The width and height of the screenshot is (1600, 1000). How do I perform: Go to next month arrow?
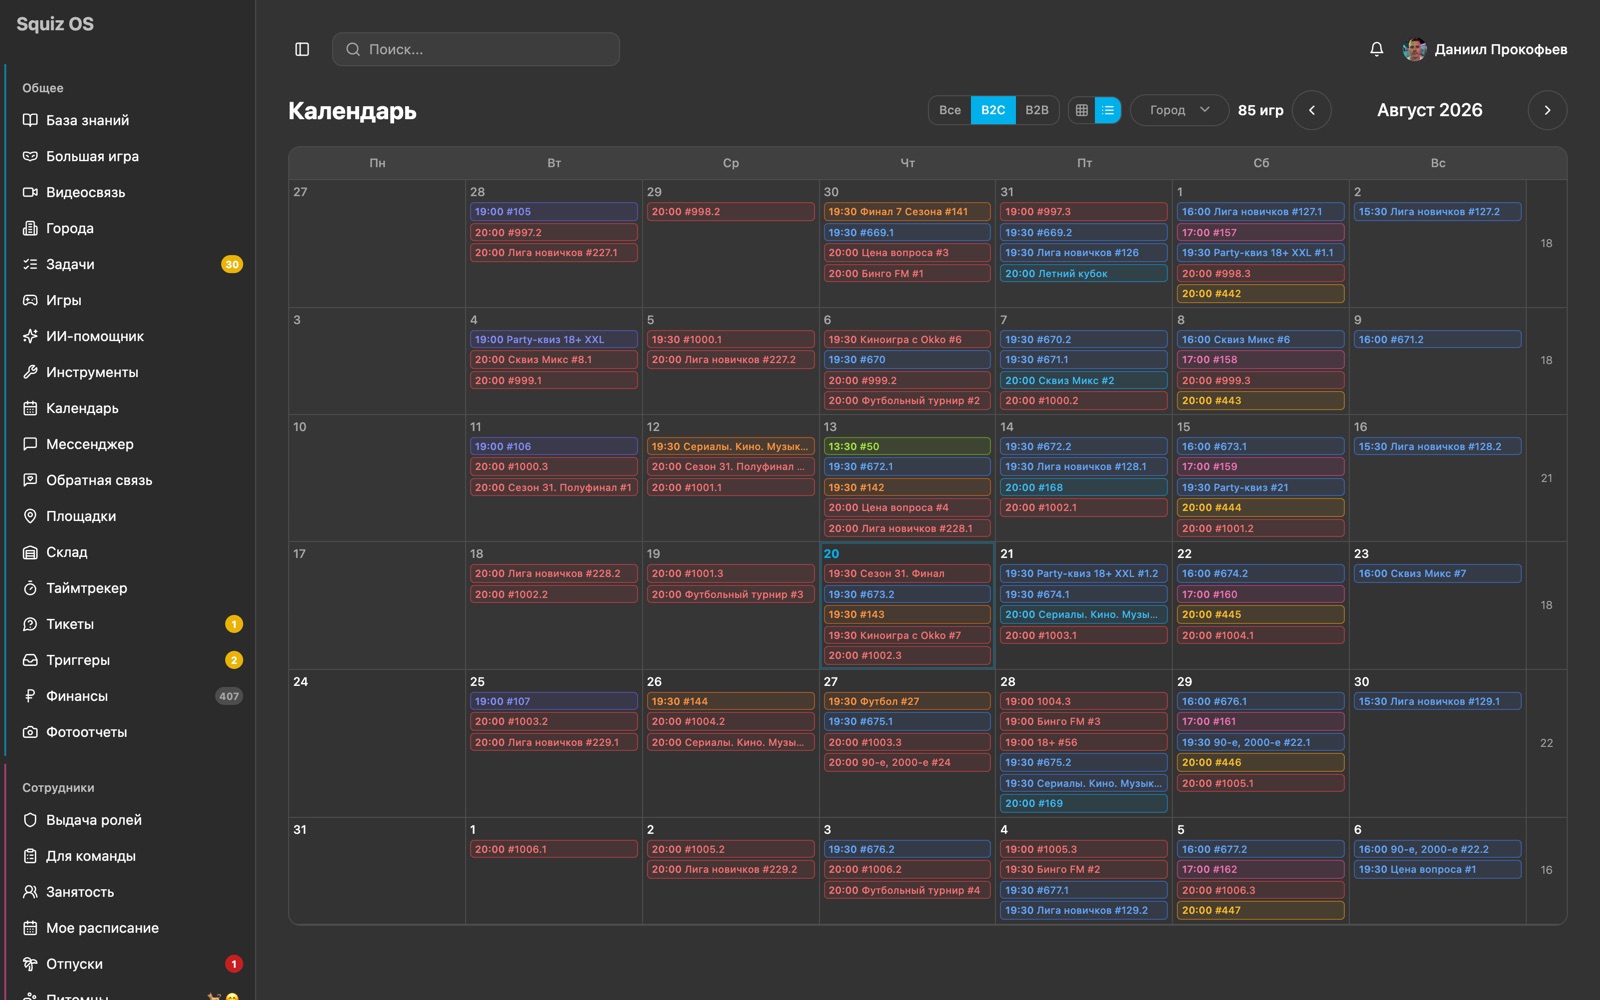click(1547, 110)
